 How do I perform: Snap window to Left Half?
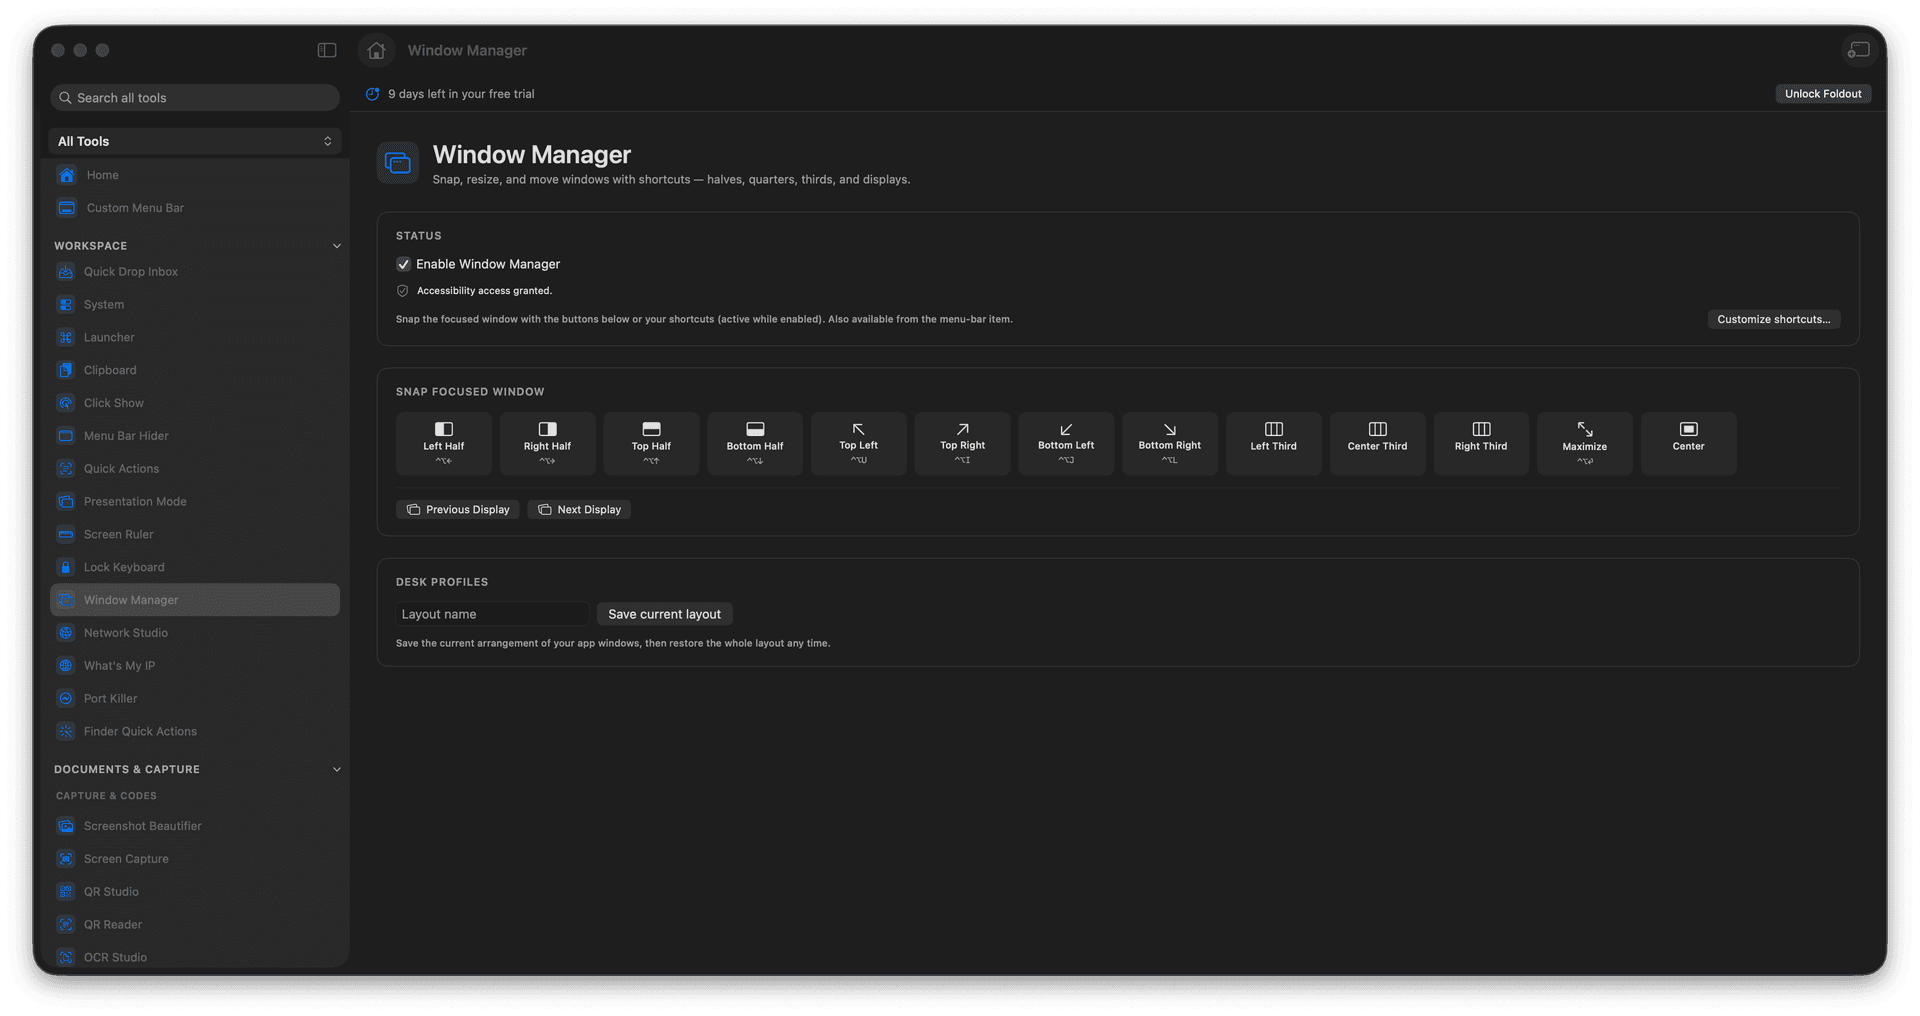[x=444, y=443]
